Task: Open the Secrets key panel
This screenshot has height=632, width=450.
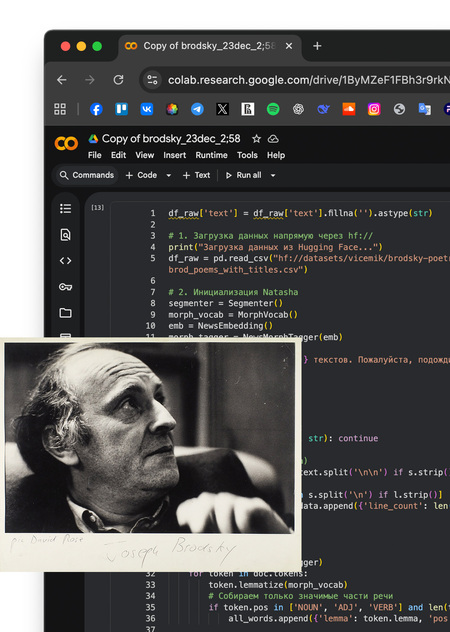Action: pos(65,287)
